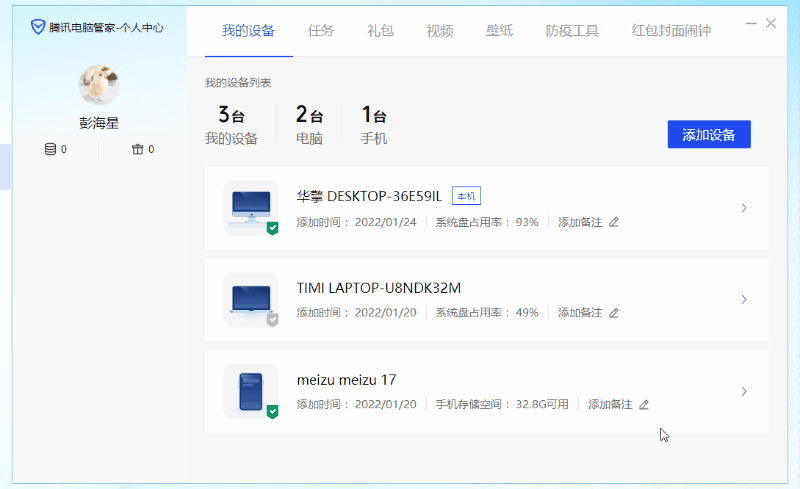Open the 壁纸 tab

coord(499,31)
